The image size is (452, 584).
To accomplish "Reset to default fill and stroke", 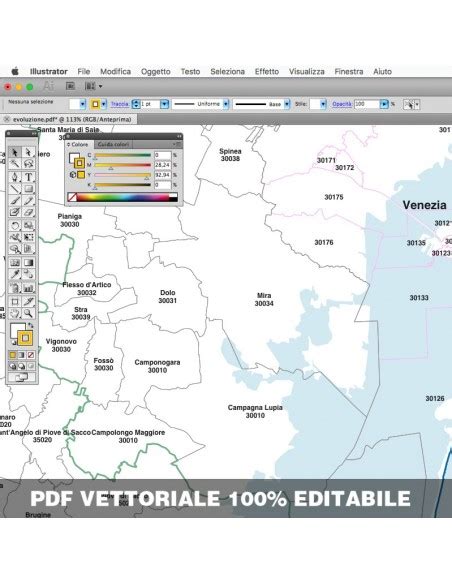I will tap(13, 343).
